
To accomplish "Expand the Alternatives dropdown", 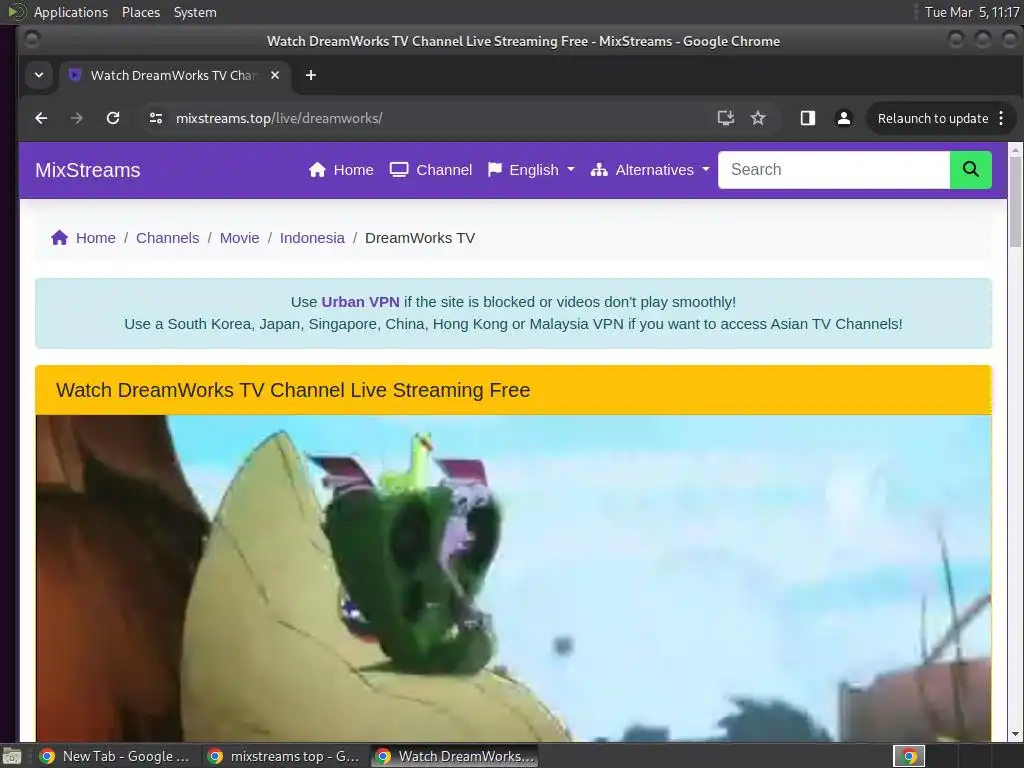I will pyautogui.click(x=650, y=170).
